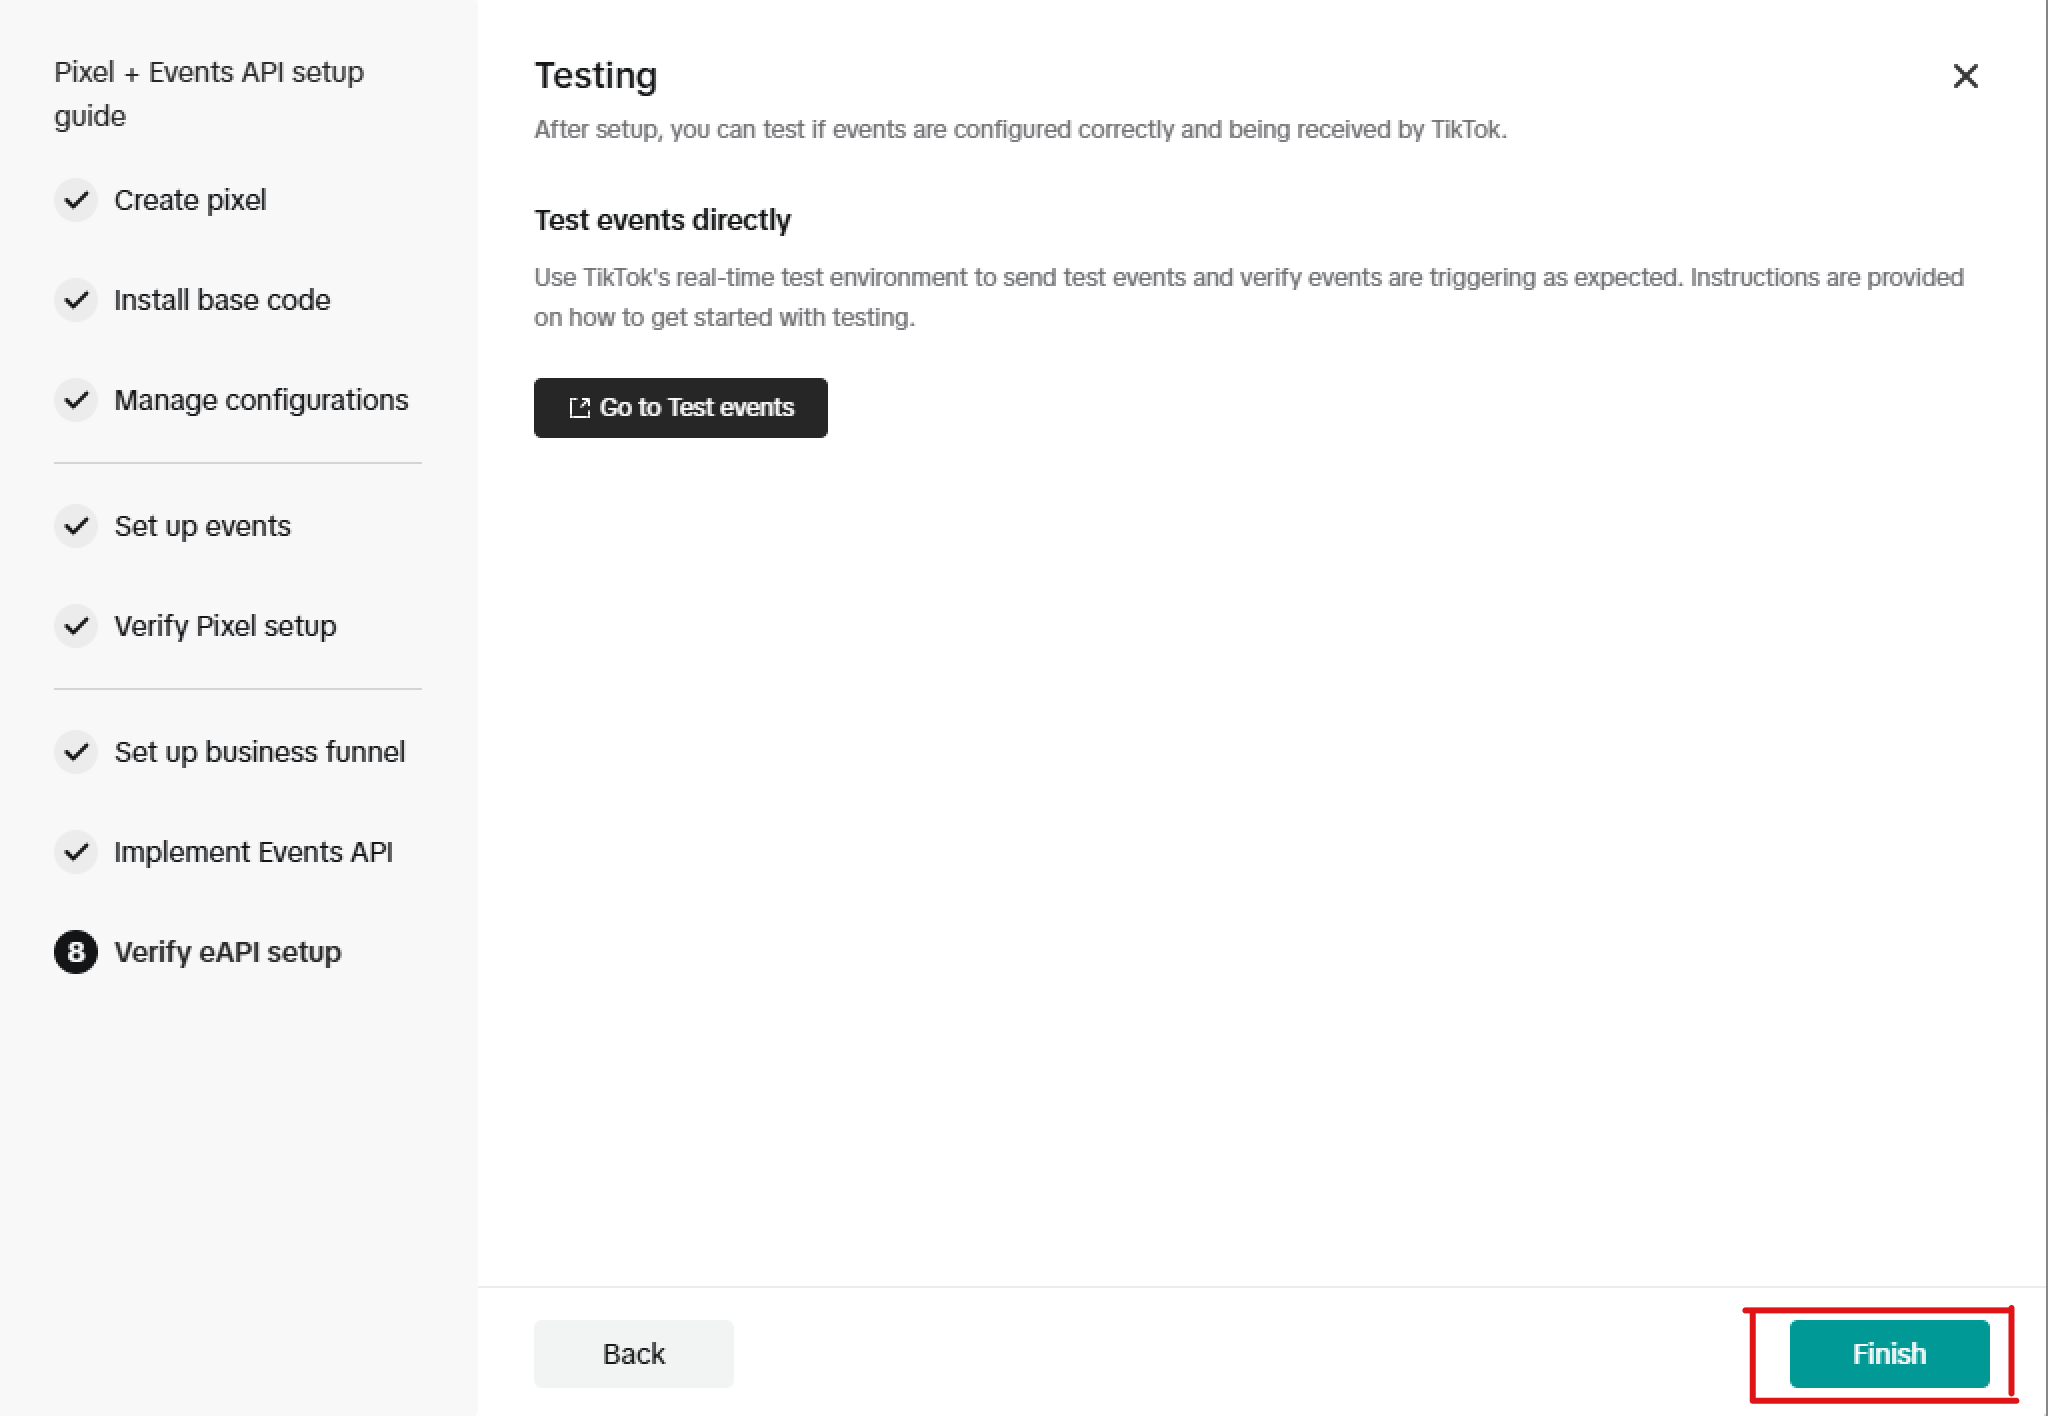Click the checkmark icon beside Create pixel

[x=76, y=200]
